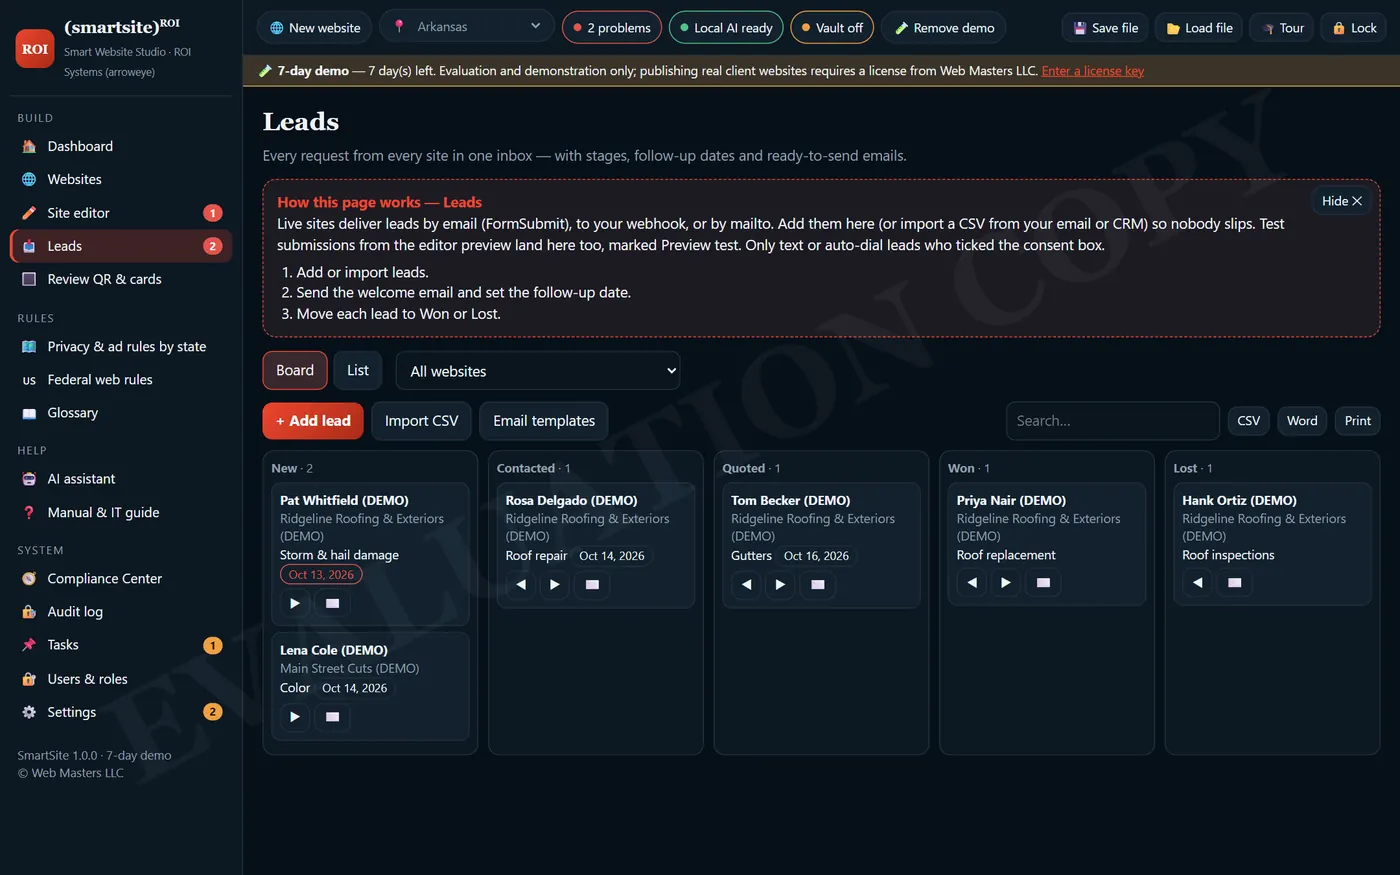The image size is (1400, 875).
Task: Focus the leads Search field
Action: coord(1112,421)
